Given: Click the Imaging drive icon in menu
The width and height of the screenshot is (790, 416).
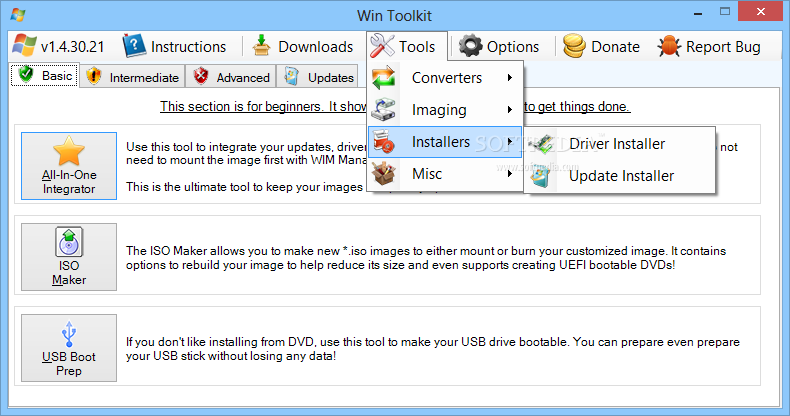Looking at the screenshot, I should [384, 109].
